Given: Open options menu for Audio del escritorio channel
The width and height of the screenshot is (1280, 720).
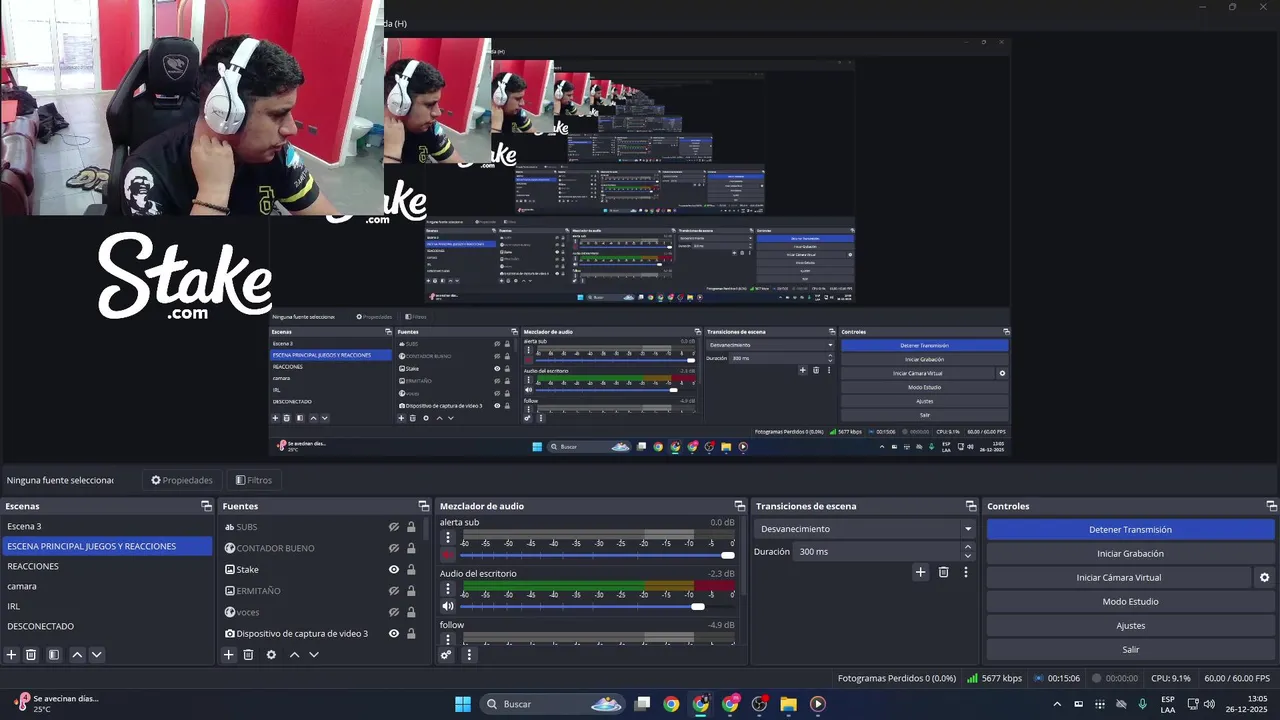Looking at the screenshot, I should point(448,589).
